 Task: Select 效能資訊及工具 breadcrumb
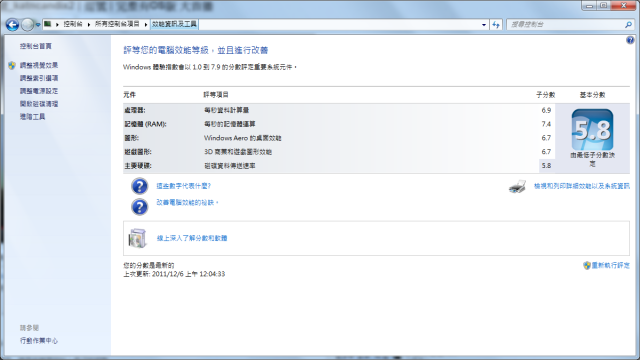[x=174, y=24]
